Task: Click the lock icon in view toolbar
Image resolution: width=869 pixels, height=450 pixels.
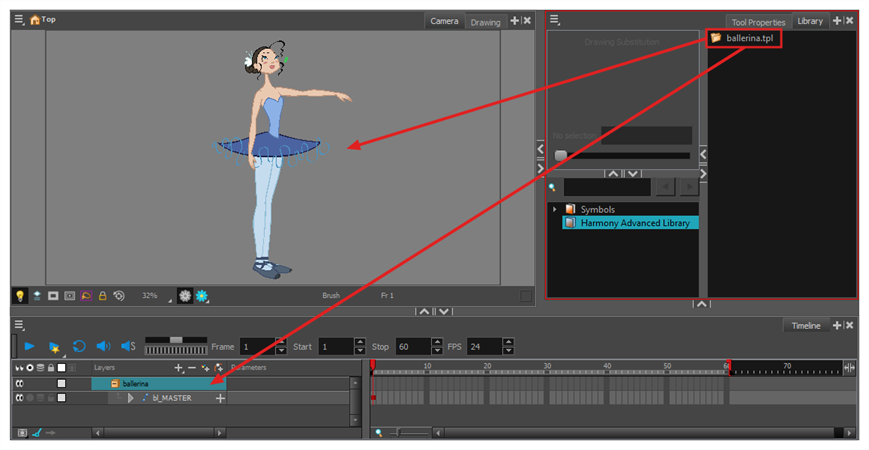Action: pos(102,296)
